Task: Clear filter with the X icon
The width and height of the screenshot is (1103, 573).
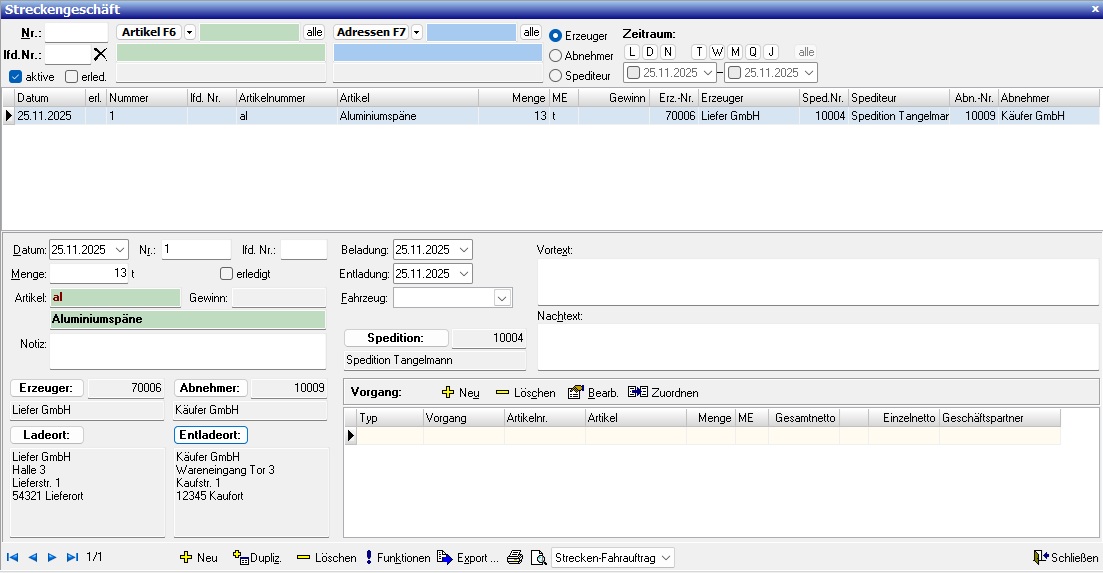Action: [100, 54]
